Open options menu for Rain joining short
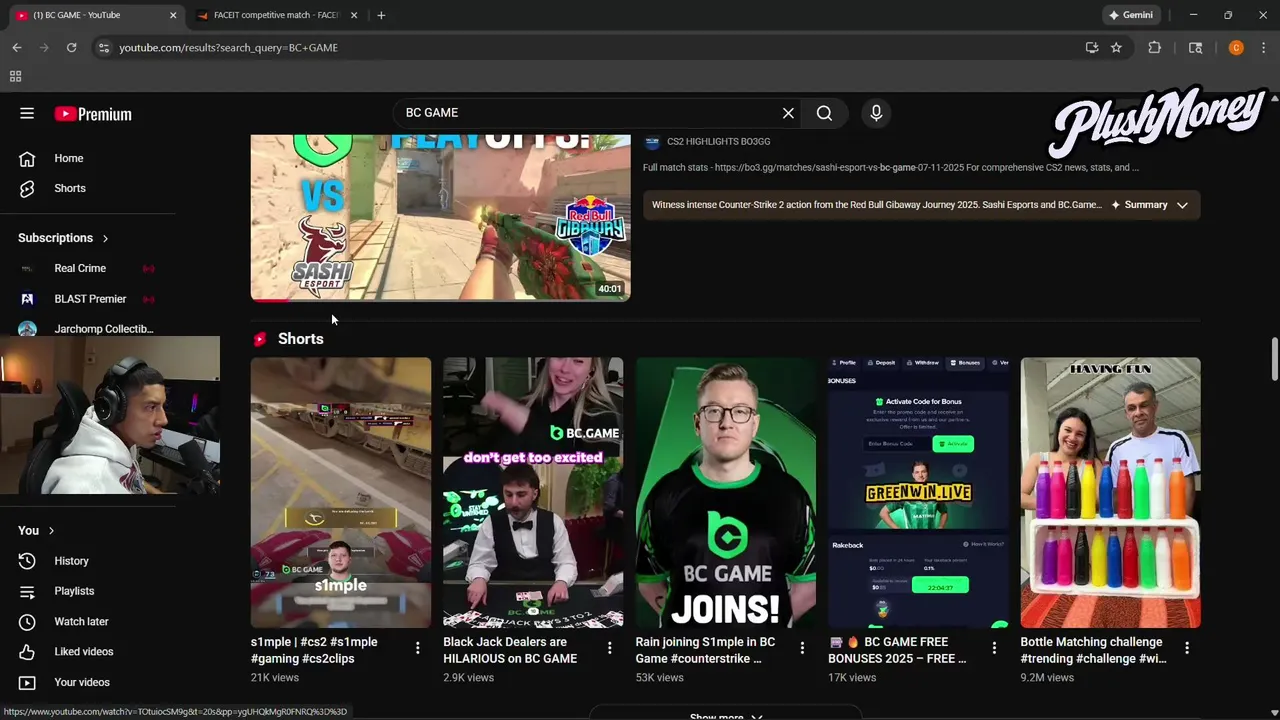Screen dimensions: 1280x720 (x=802, y=648)
